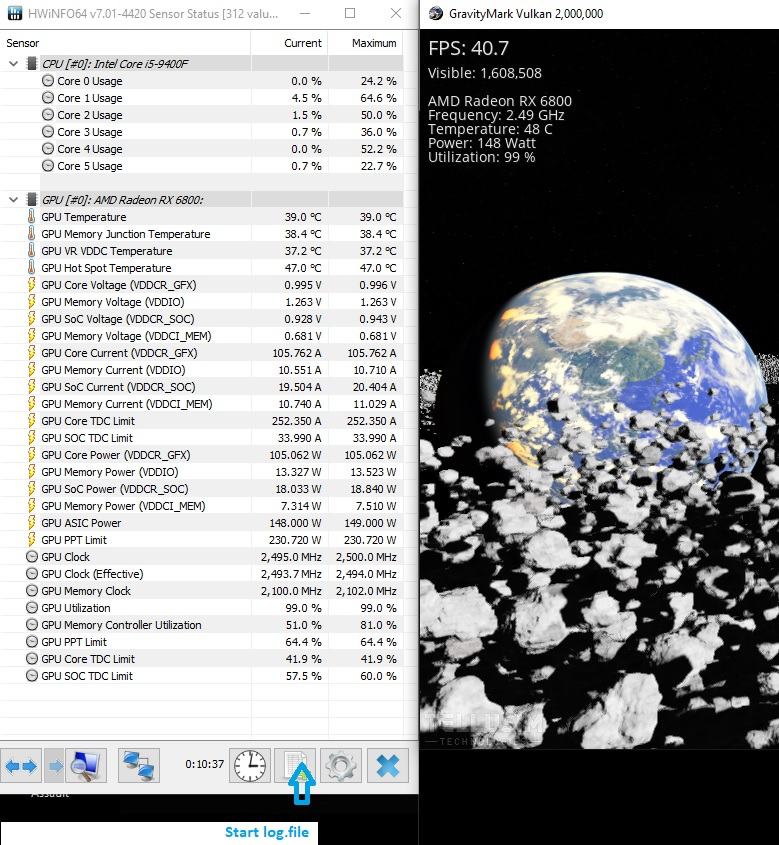
Task: Select GPU Memory Voltage (VDDIO) row
Action: 201,302
